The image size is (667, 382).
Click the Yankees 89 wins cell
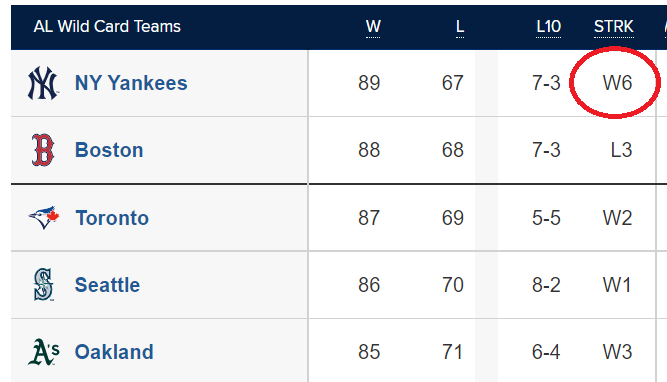click(369, 83)
